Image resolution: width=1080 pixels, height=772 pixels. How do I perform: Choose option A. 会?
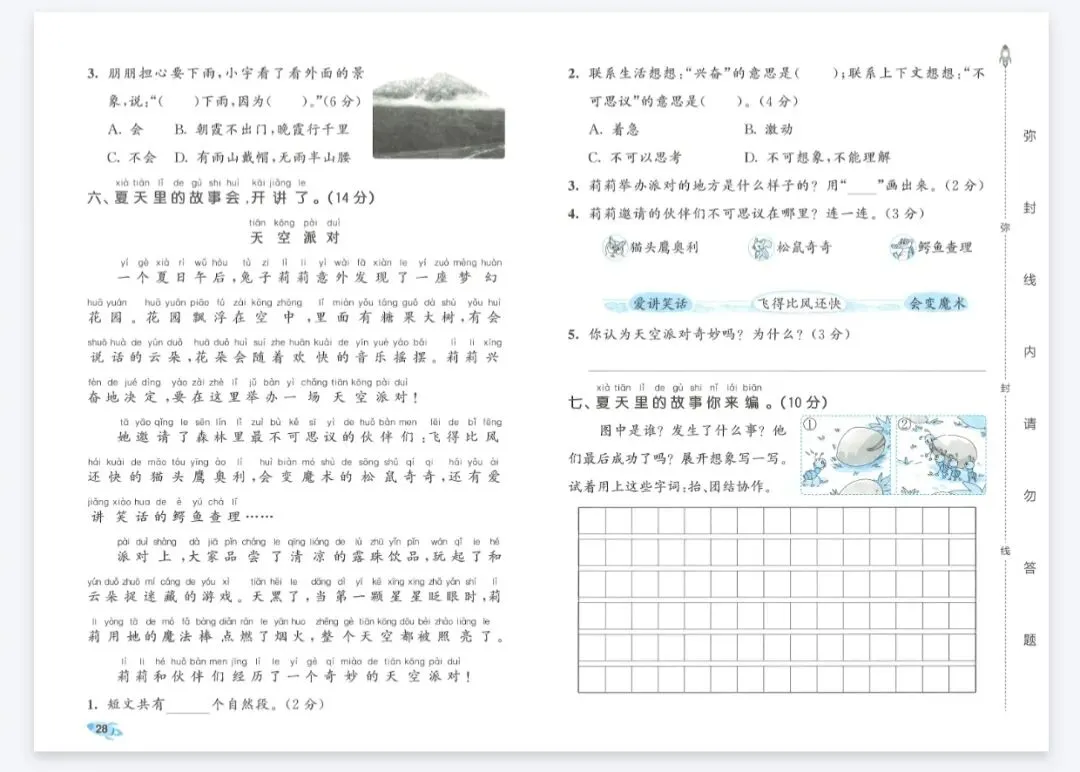[x=125, y=129]
